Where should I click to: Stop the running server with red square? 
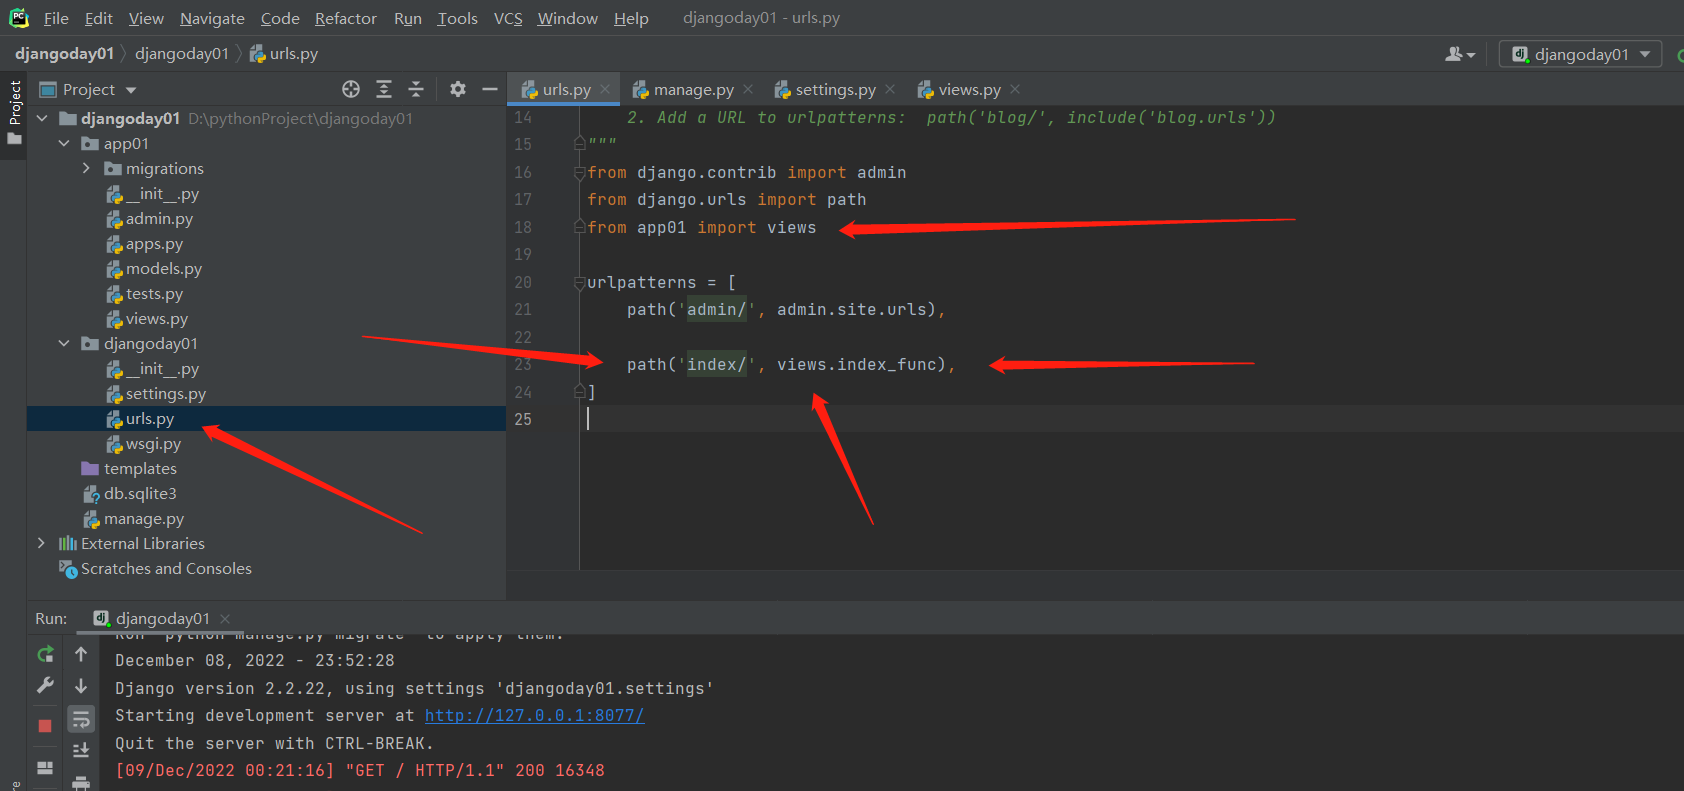pyautogui.click(x=45, y=725)
